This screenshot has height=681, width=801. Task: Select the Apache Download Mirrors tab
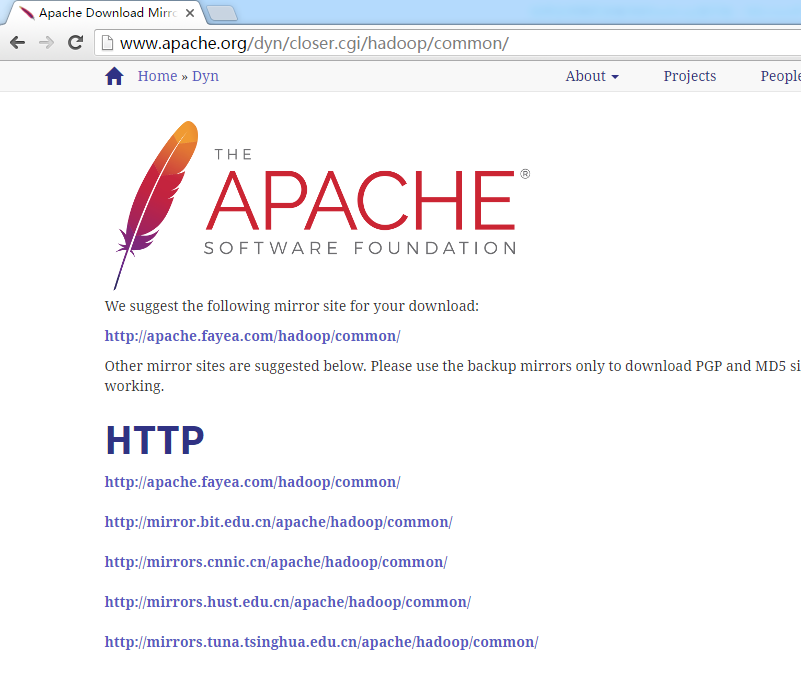pyautogui.click(x=106, y=13)
